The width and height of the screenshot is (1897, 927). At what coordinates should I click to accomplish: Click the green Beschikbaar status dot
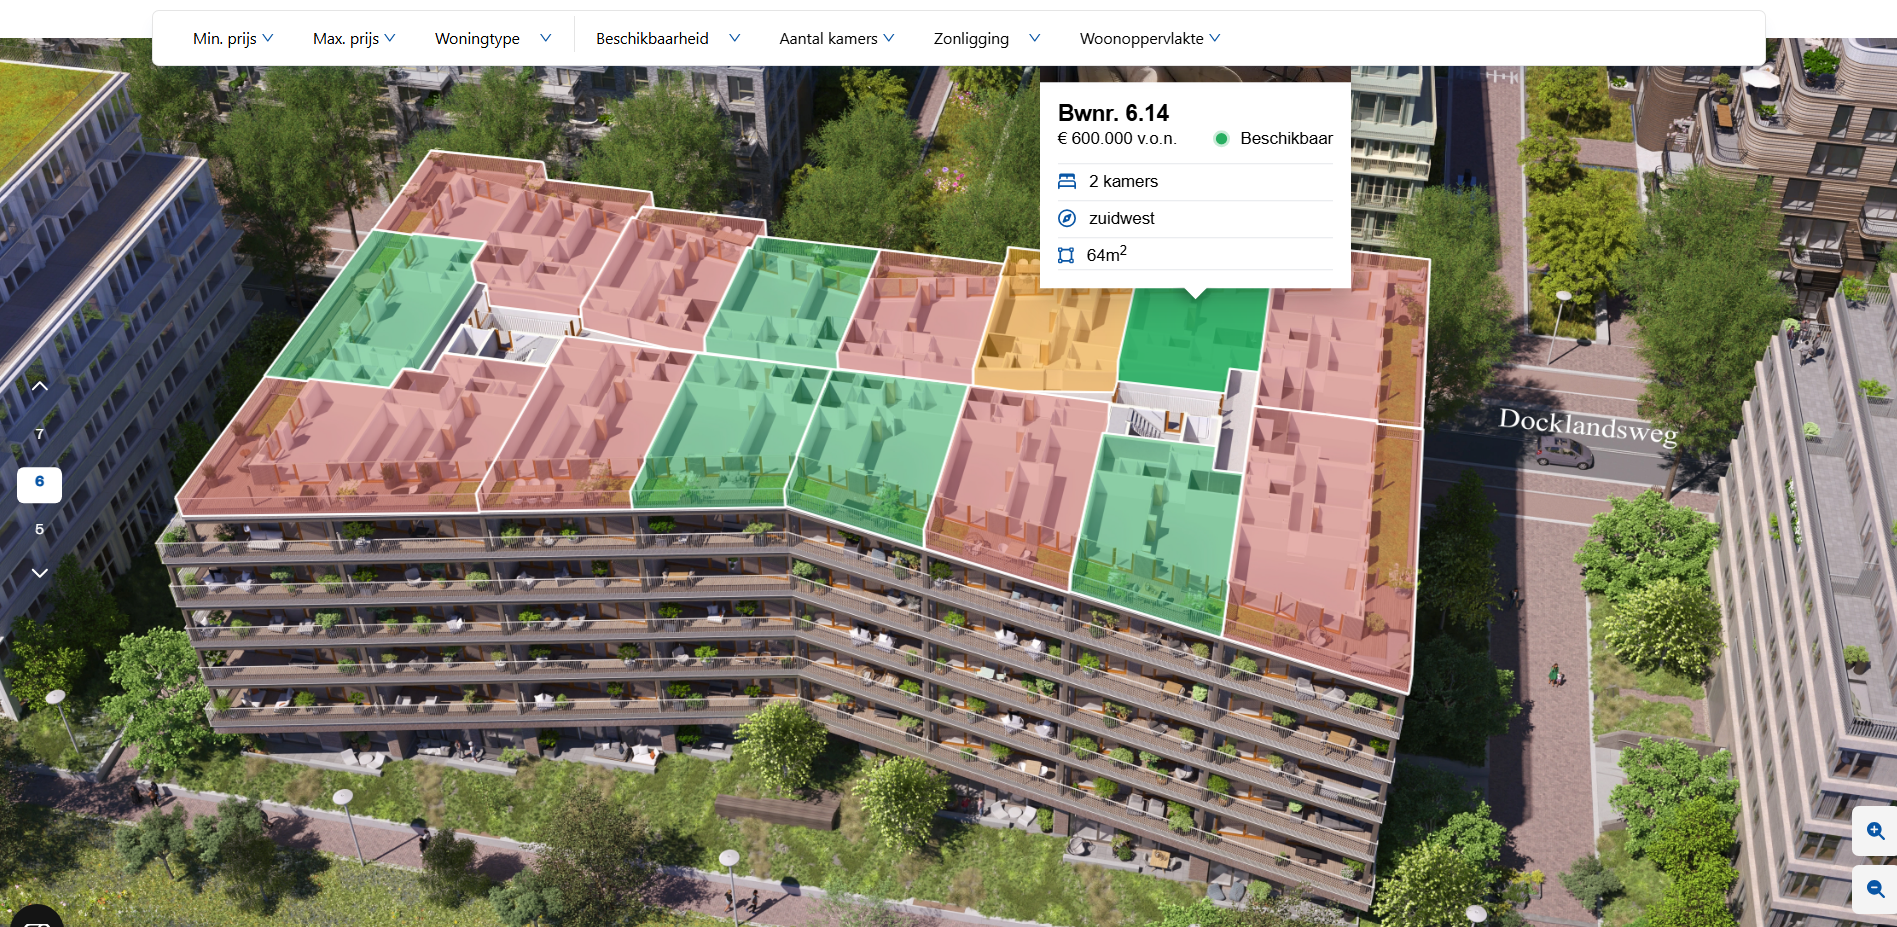(1221, 139)
